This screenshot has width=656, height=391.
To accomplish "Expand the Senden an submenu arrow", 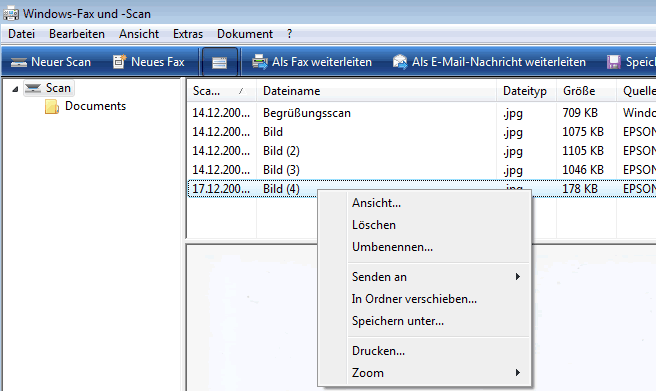I will click(518, 276).
